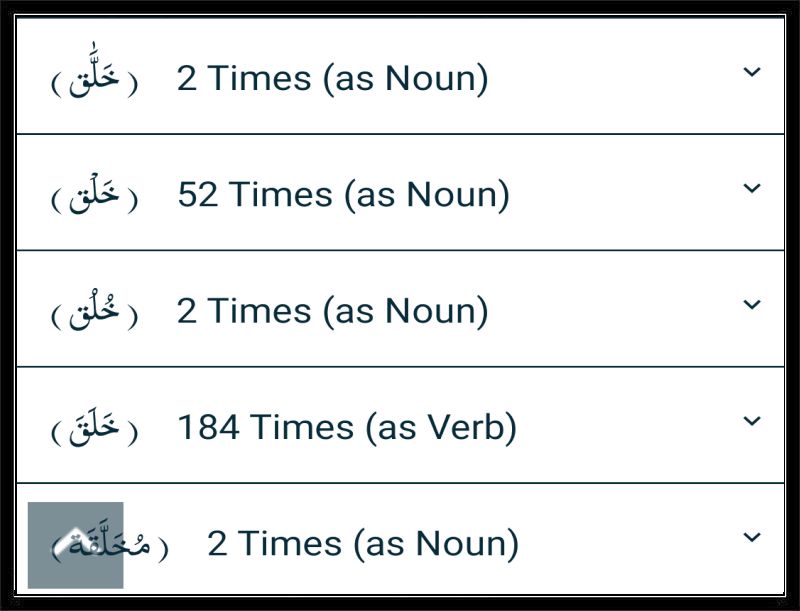Open the مُخَلَّقَة 2 Times (as Noun) label
This screenshot has width=800, height=611.
(363, 544)
